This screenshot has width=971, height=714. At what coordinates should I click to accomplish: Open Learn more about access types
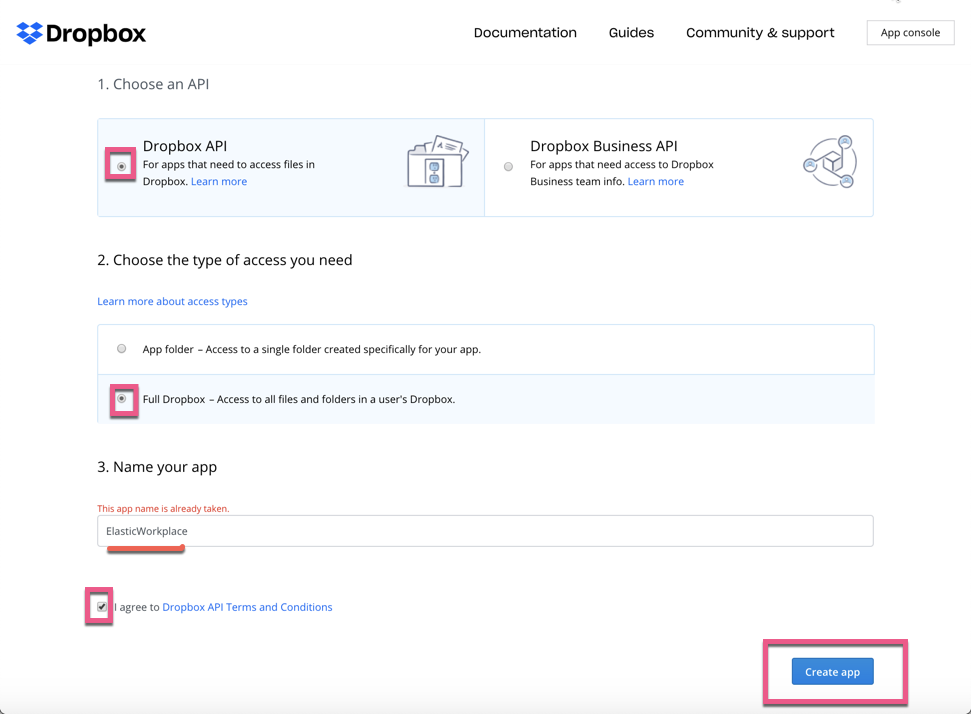[x=172, y=302]
